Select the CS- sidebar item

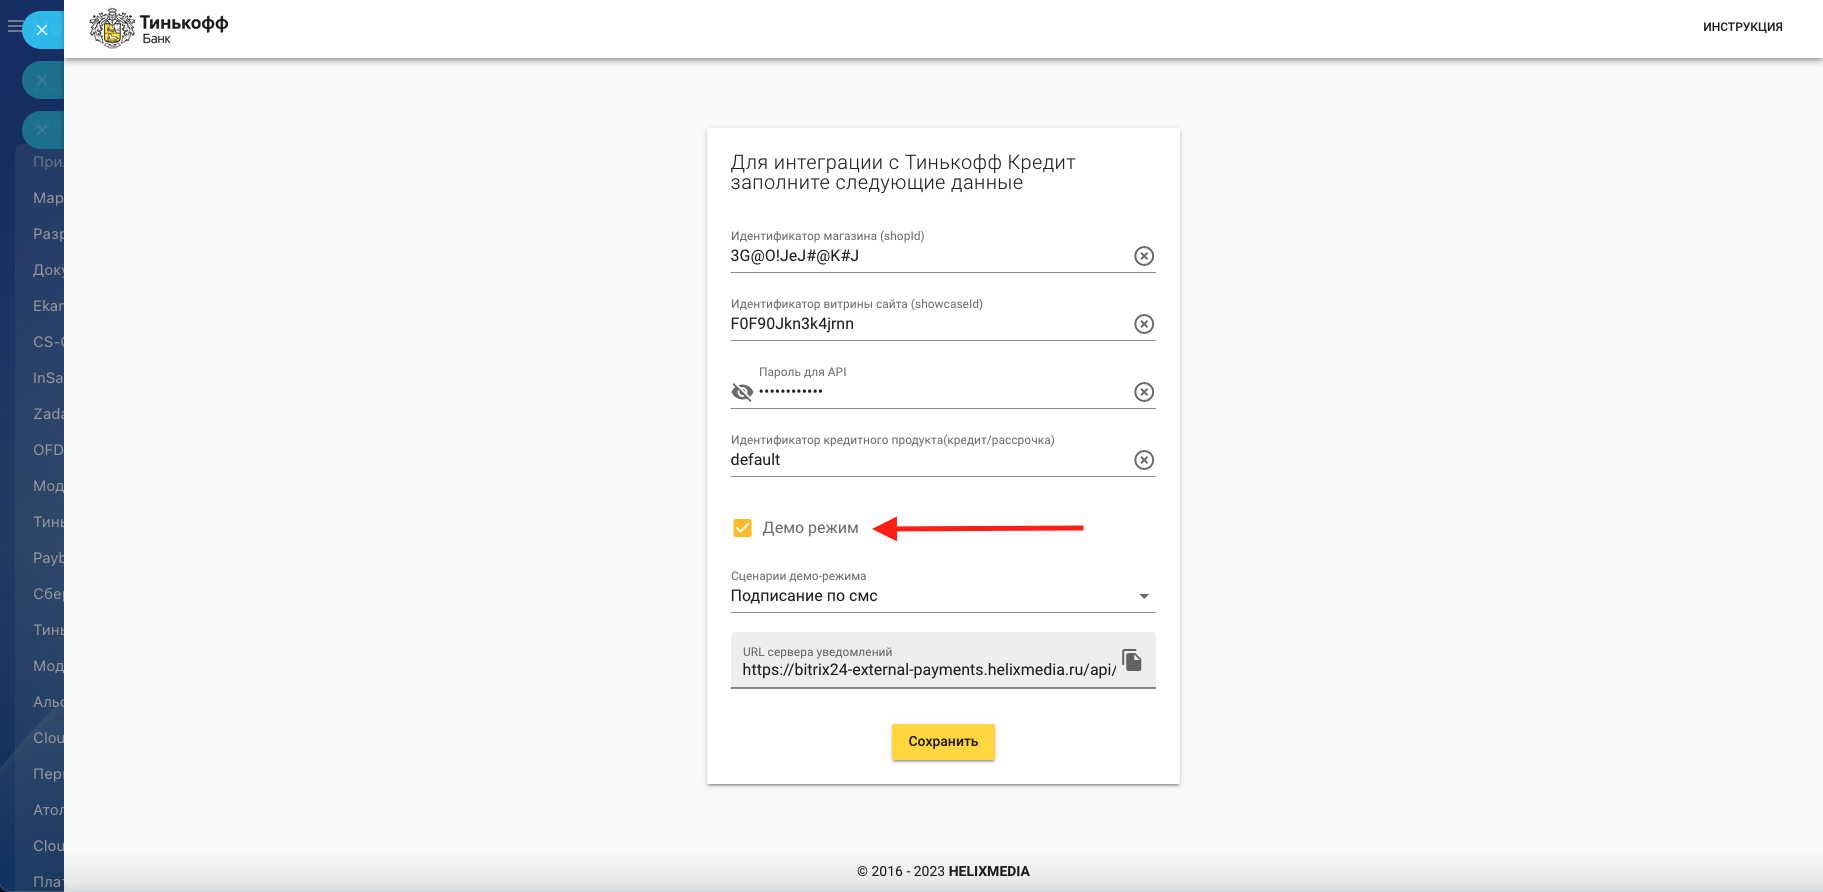pyautogui.click(x=48, y=342)
